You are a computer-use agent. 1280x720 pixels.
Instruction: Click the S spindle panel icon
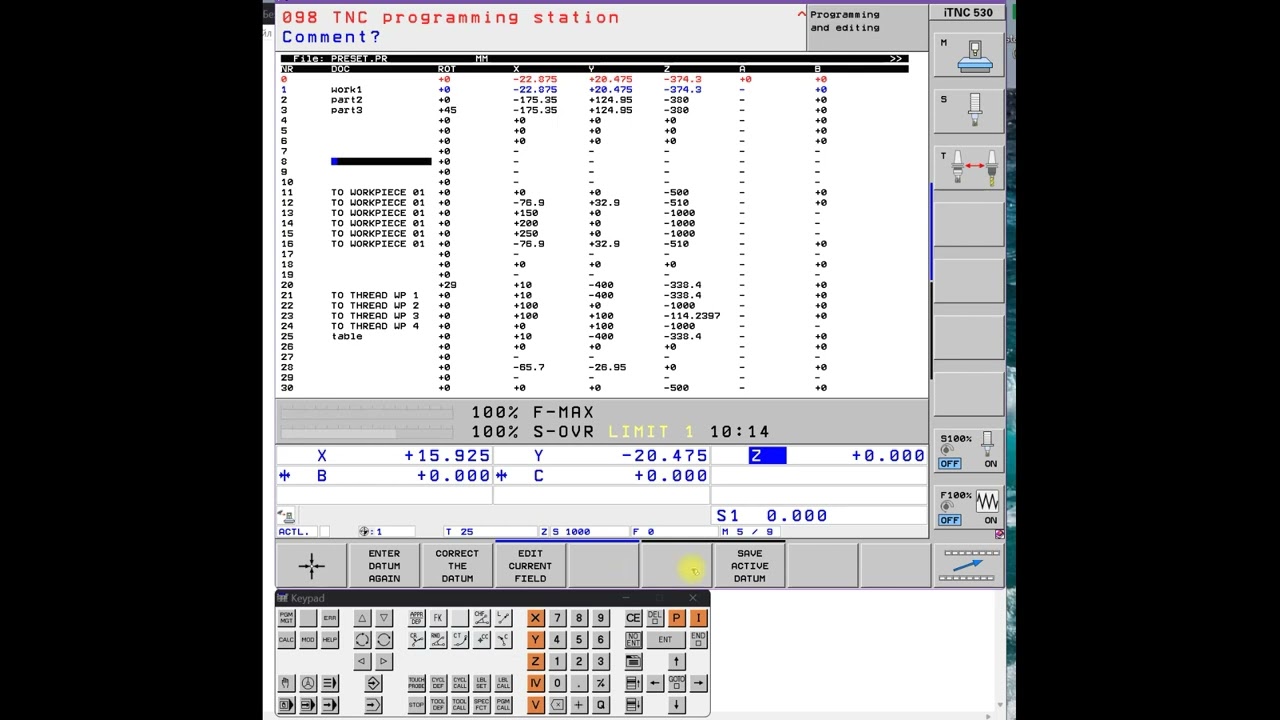(x=968, y=113)
